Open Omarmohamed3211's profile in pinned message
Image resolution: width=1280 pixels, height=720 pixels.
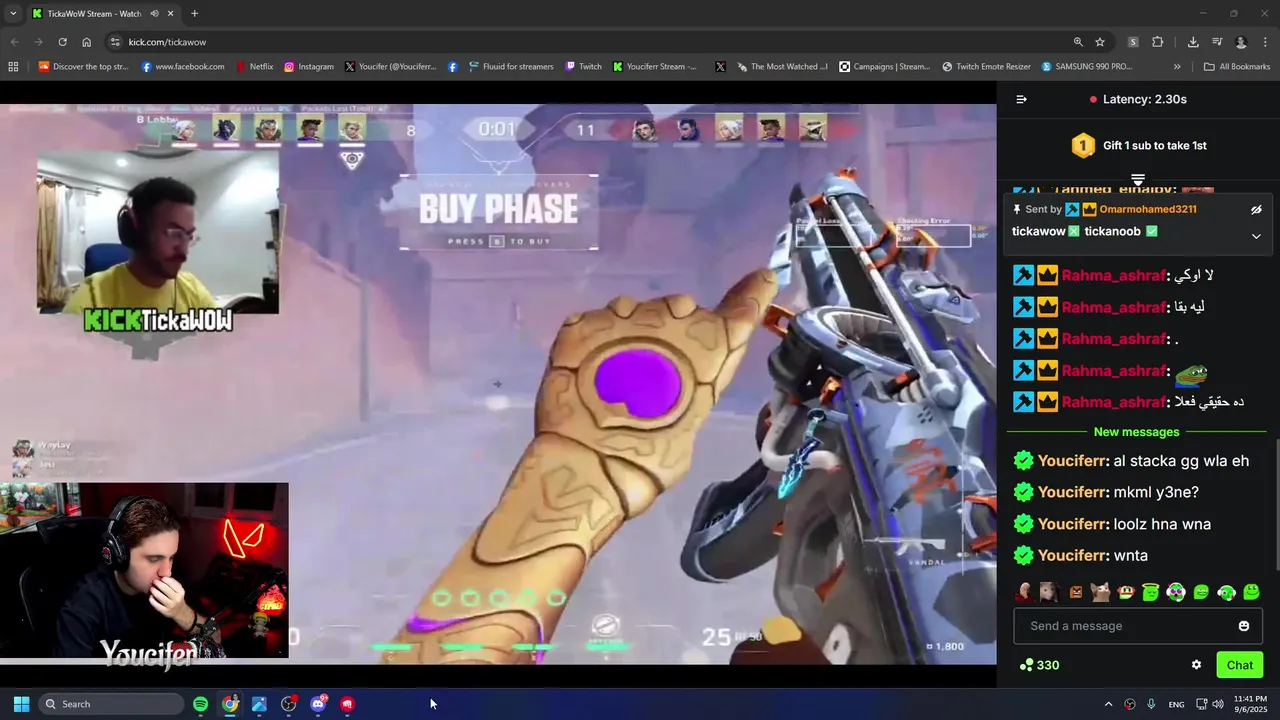1148,210
